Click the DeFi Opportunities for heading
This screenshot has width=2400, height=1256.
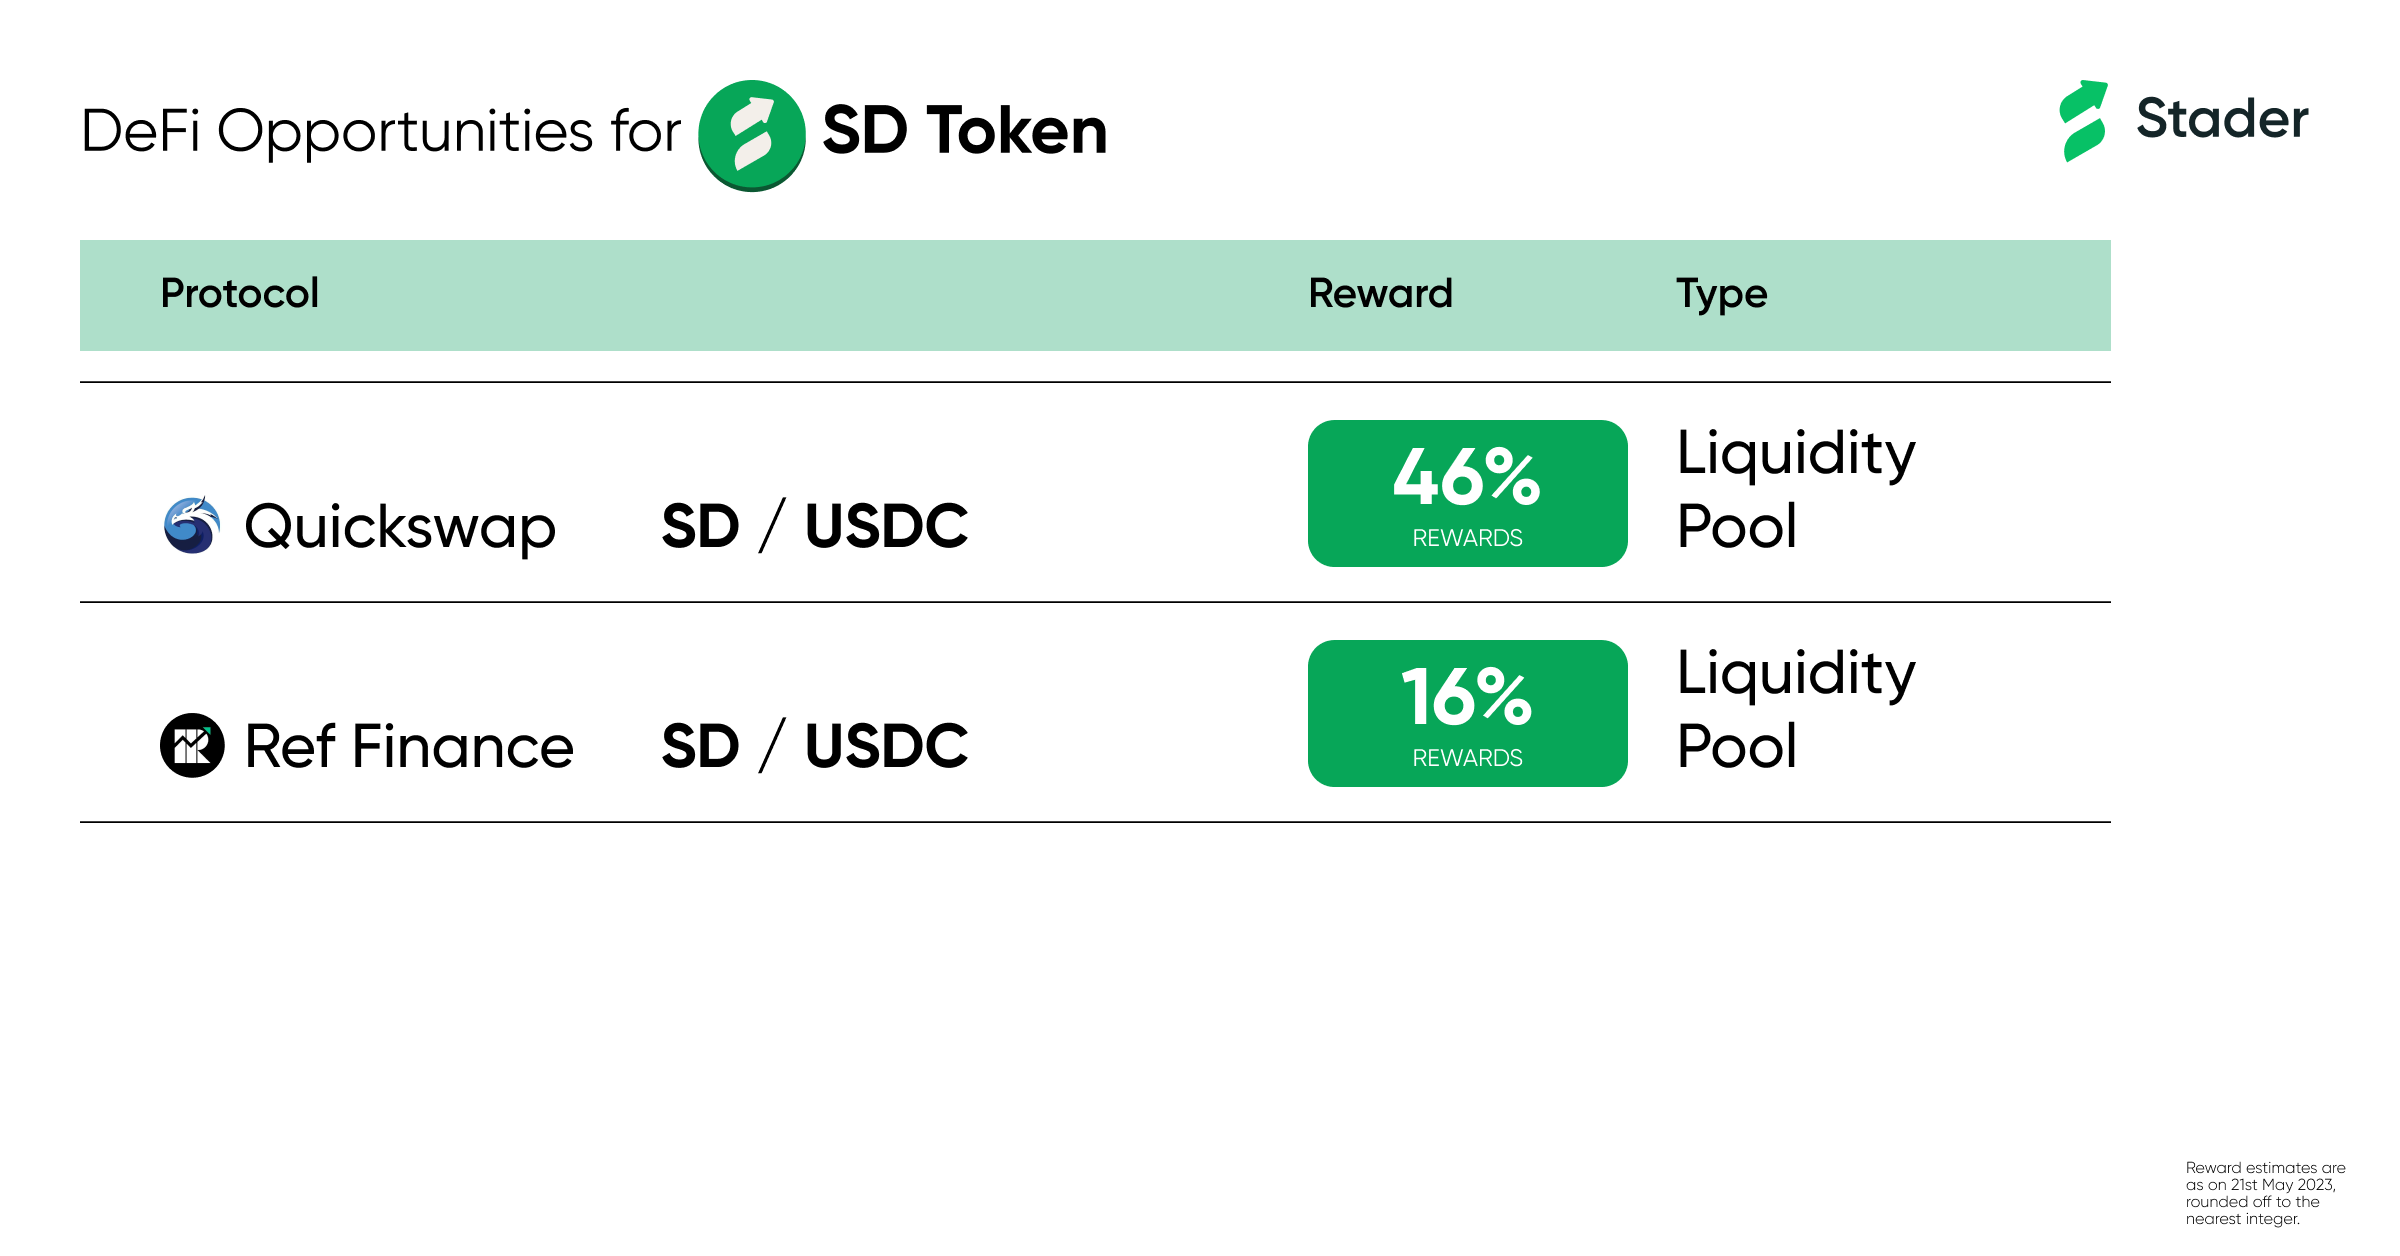tap(381, 132)
